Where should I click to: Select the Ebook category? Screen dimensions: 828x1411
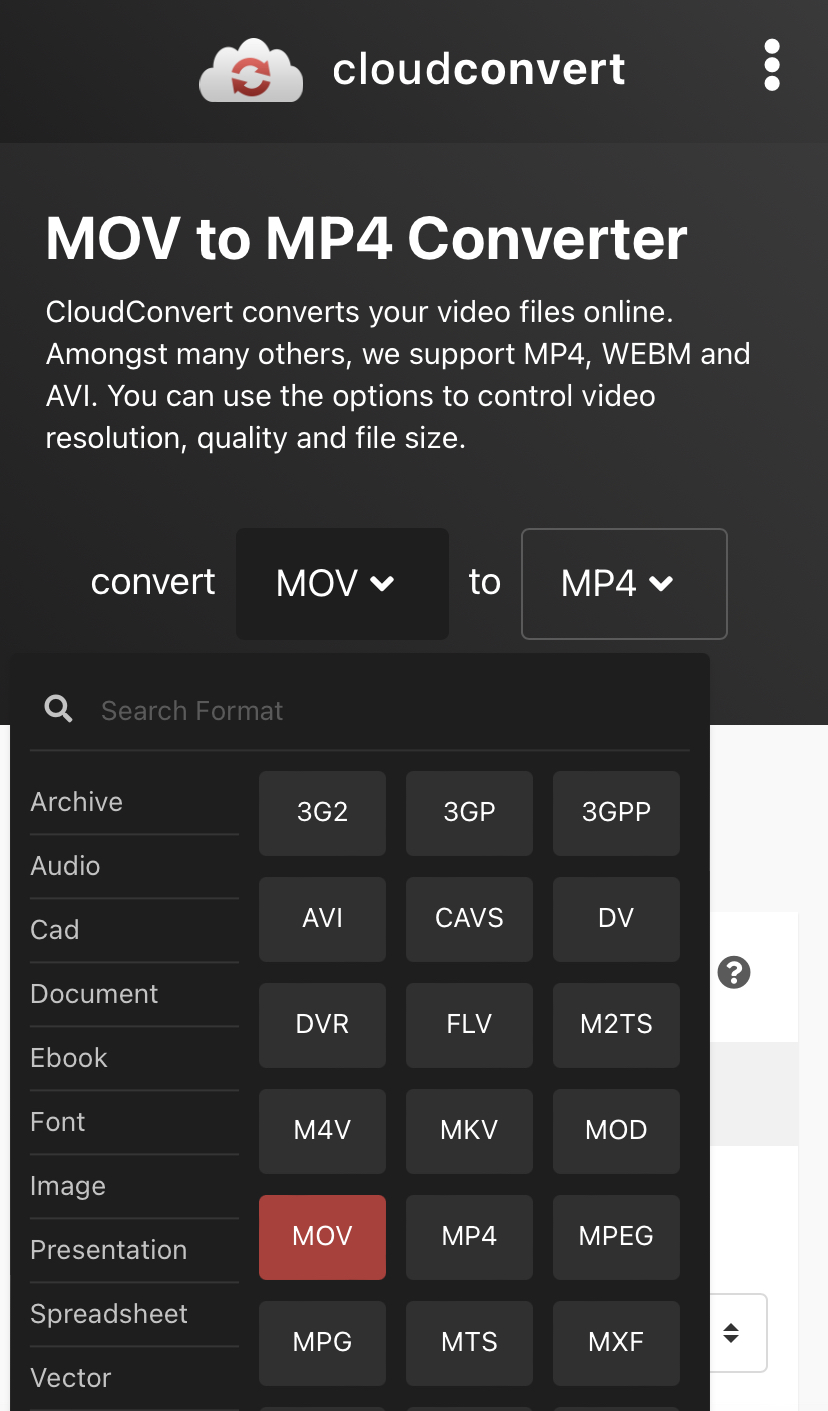[x=134, y=1058]
